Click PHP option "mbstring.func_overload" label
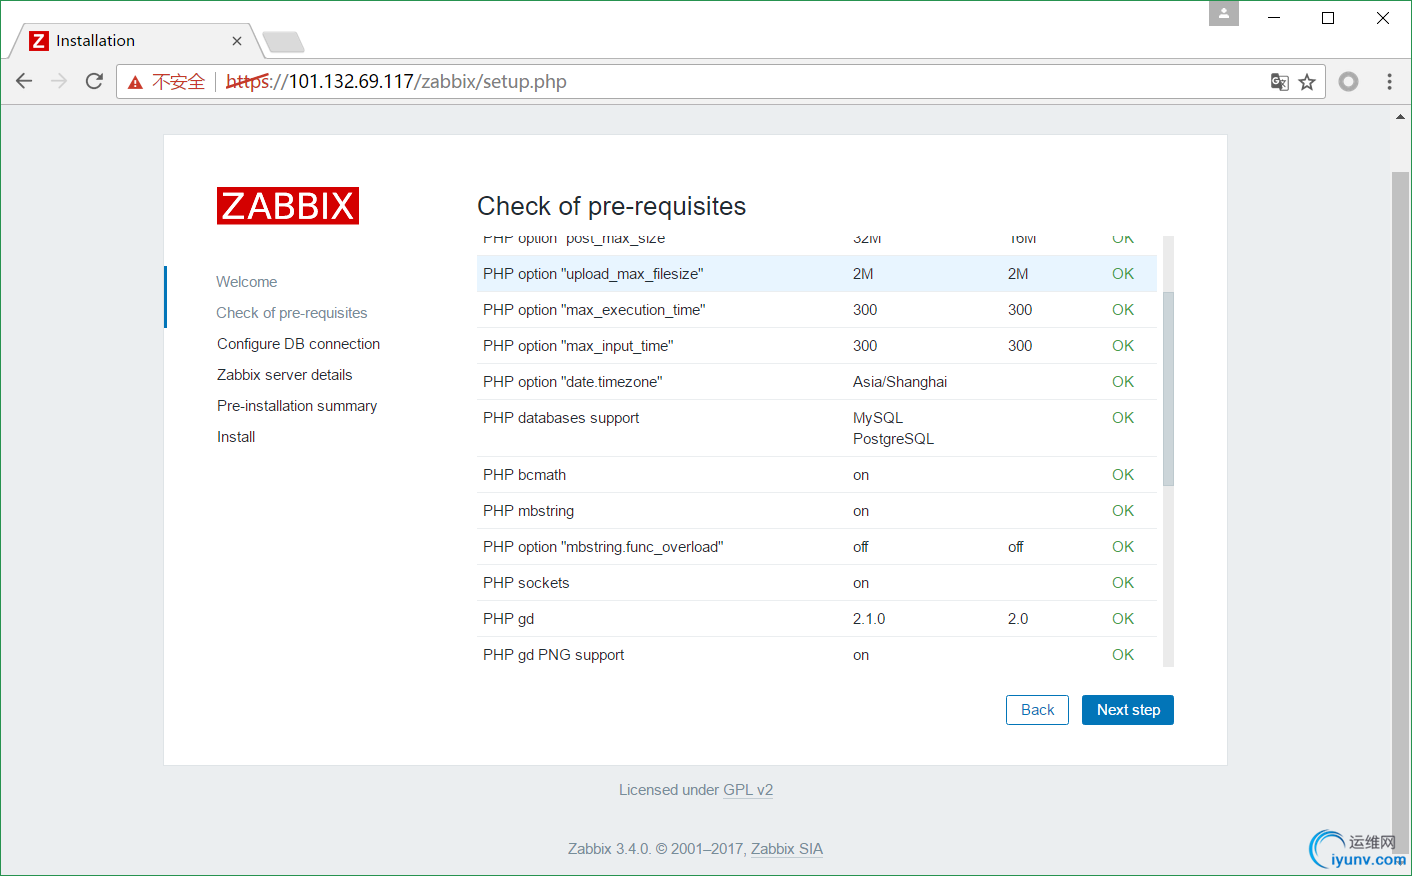This screenshot has height=876, width=1412. click(x=603, y=547)
